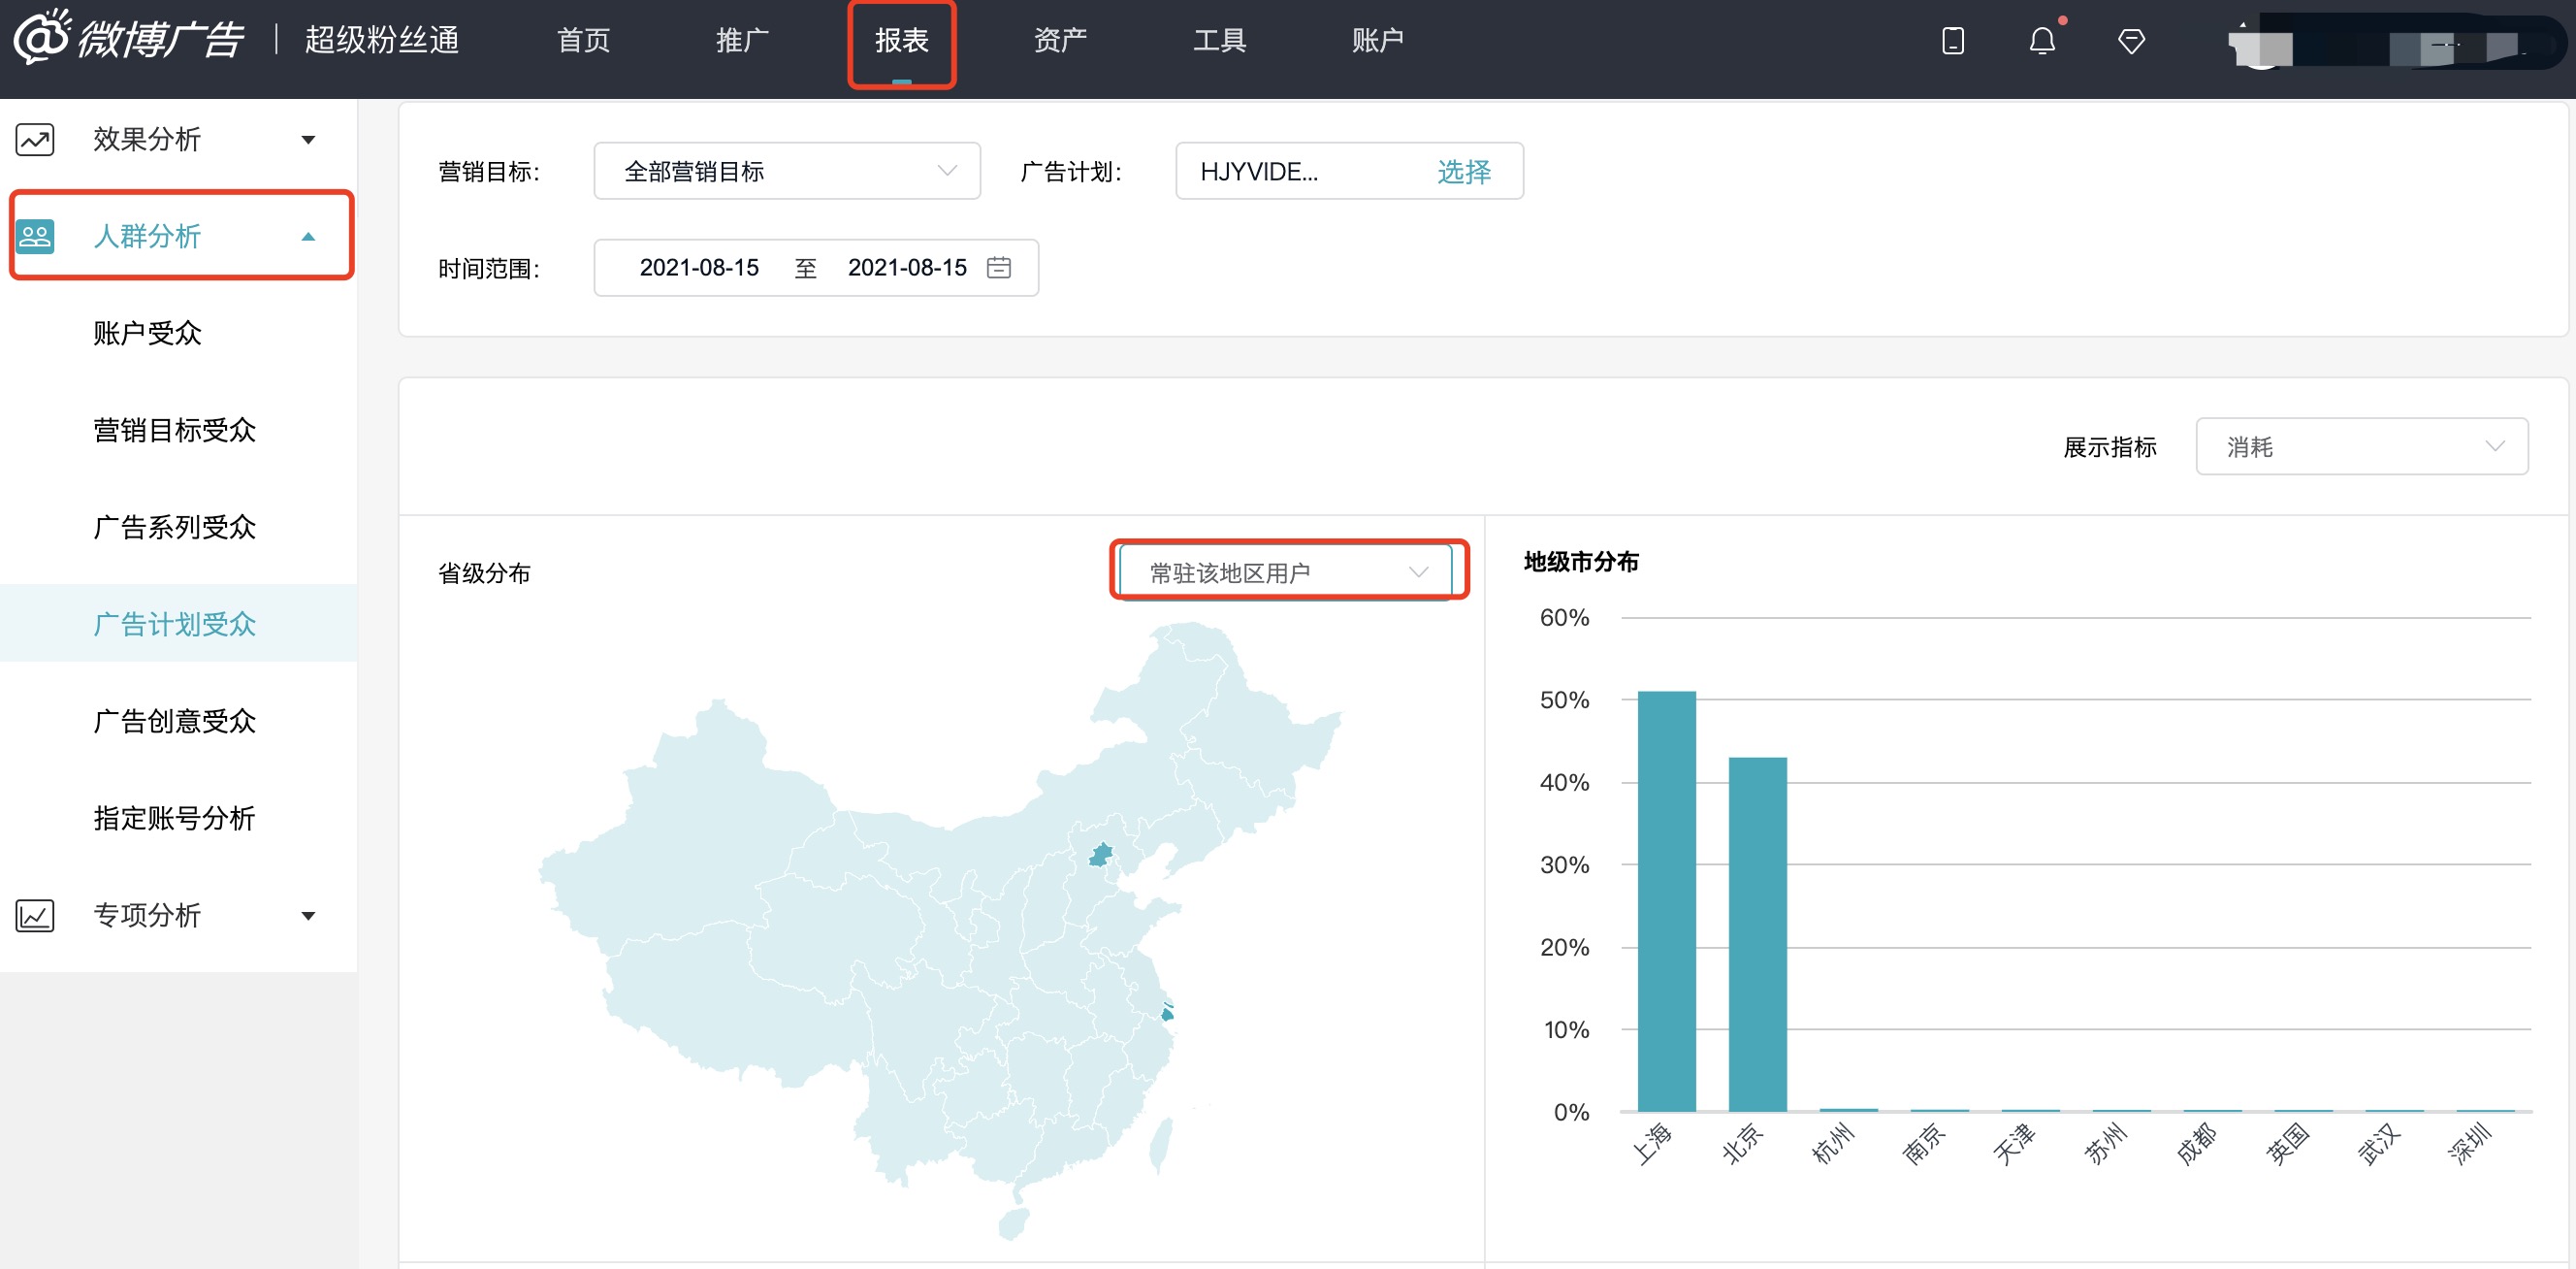2576x1269 pixels.
Task: Click the 北京 bar in city chart
Action: point(1757,934)
